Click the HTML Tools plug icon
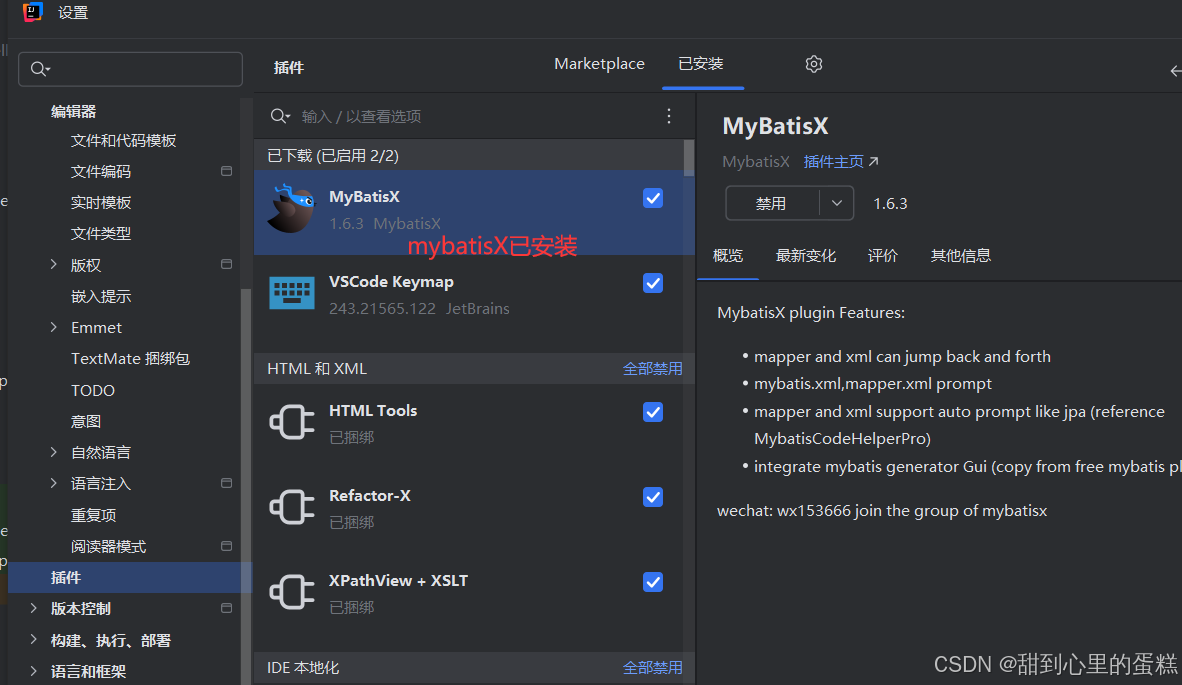 pyautogui.click(x=292, y=422)
